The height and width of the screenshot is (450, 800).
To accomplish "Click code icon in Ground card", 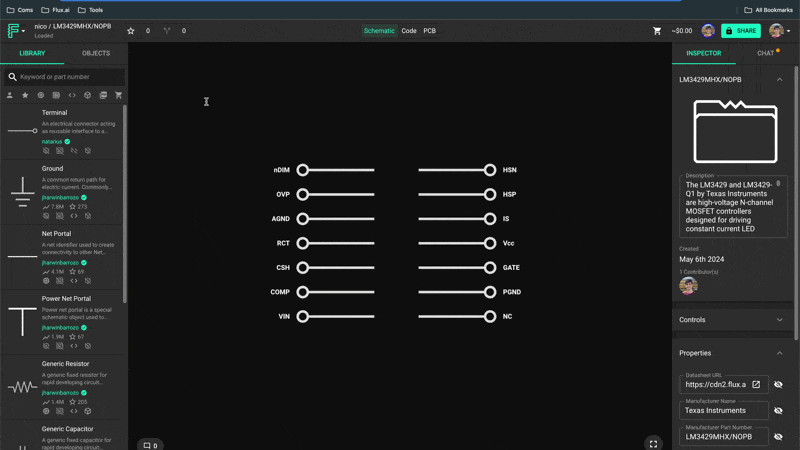I will tap(74, 216).
